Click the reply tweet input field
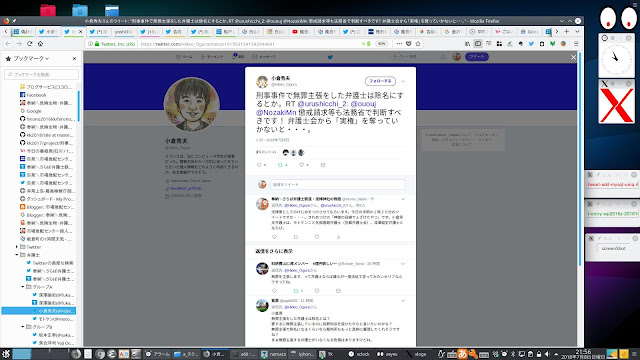Image resolution: width=640 pixels, height=360 pixels. coord(338,184)
